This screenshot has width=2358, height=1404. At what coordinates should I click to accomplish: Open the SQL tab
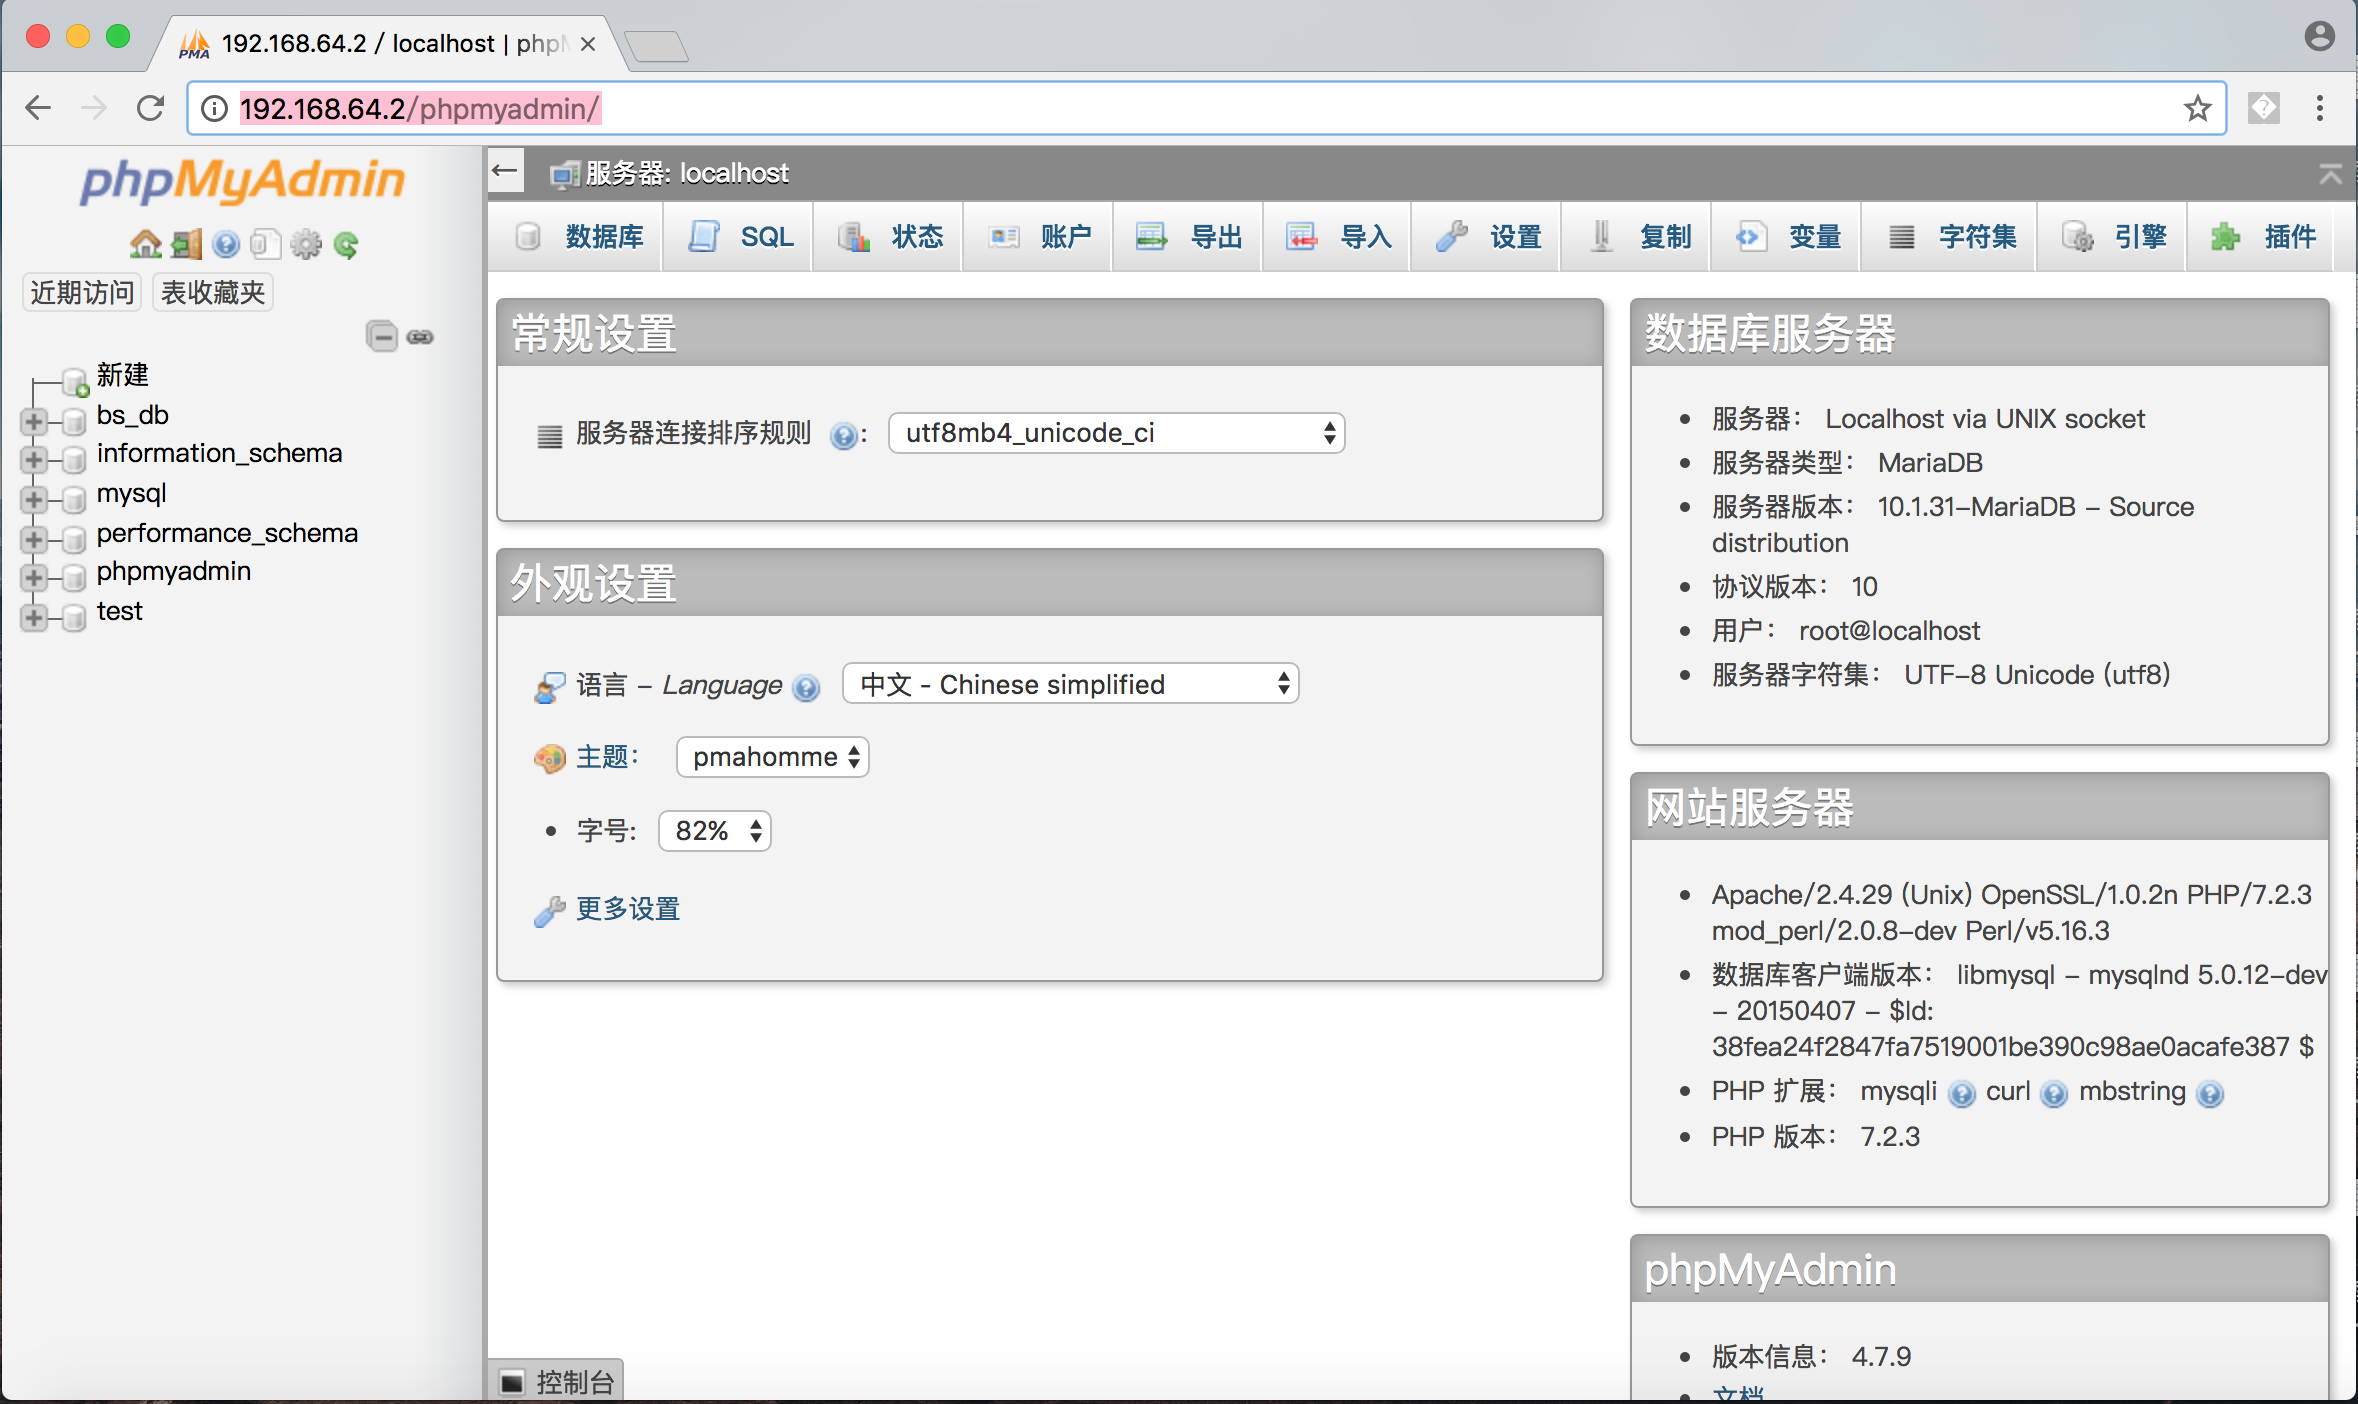point(741,237)
